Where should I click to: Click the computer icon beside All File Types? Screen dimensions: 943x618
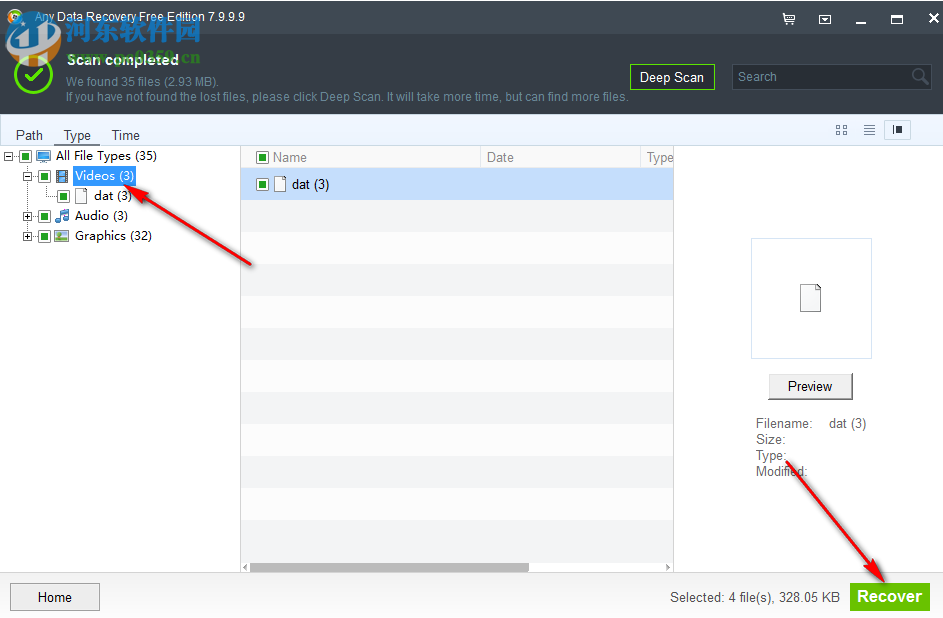click(43, 156)
